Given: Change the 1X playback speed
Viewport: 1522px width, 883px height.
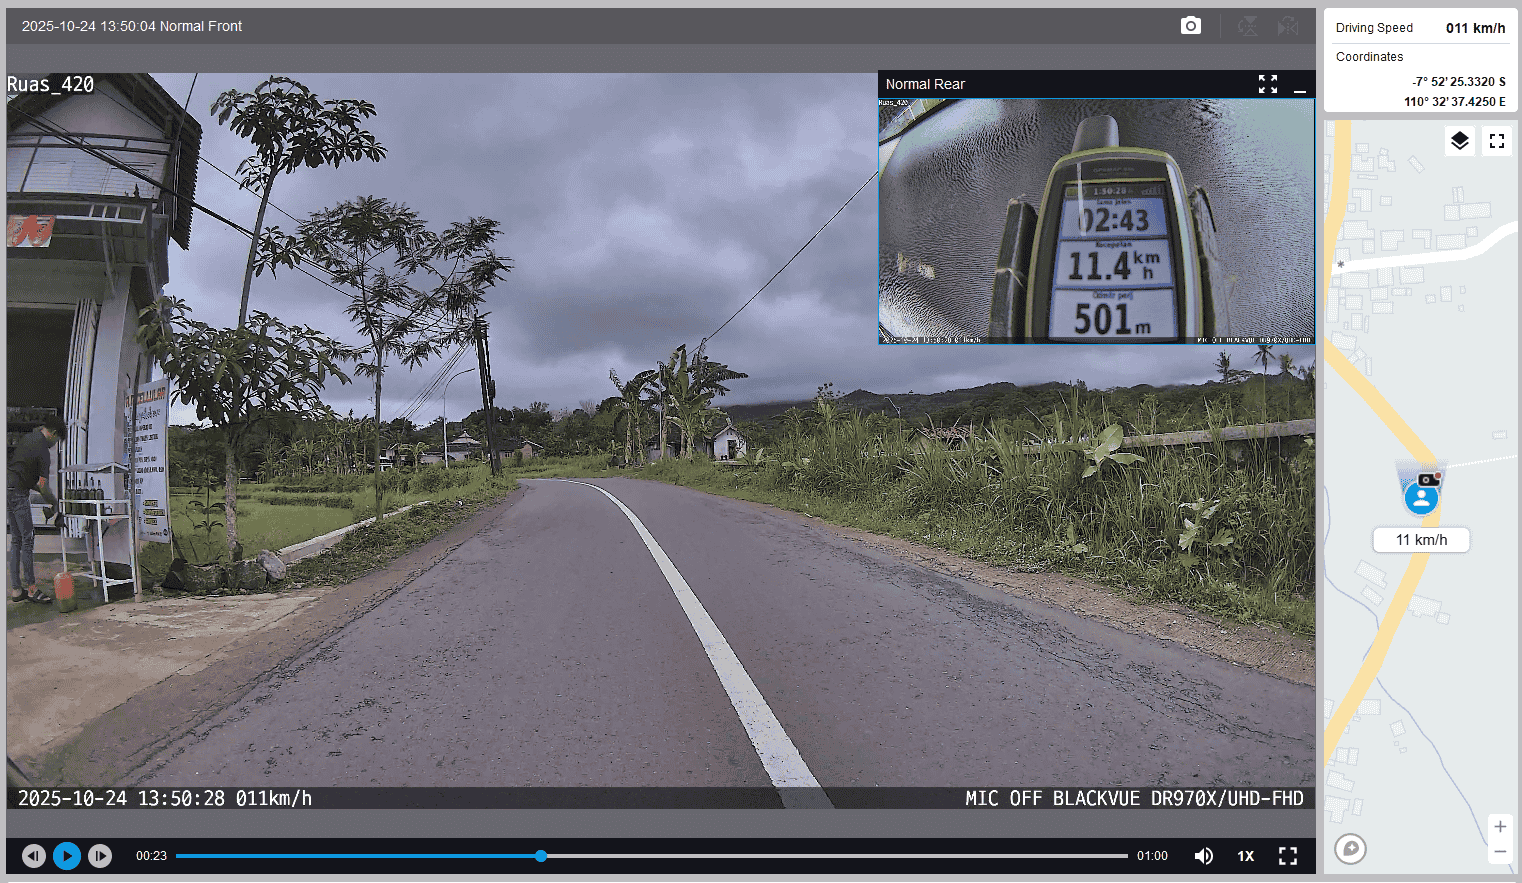Looking at the screenshot, I should (x=1246, y=856).
